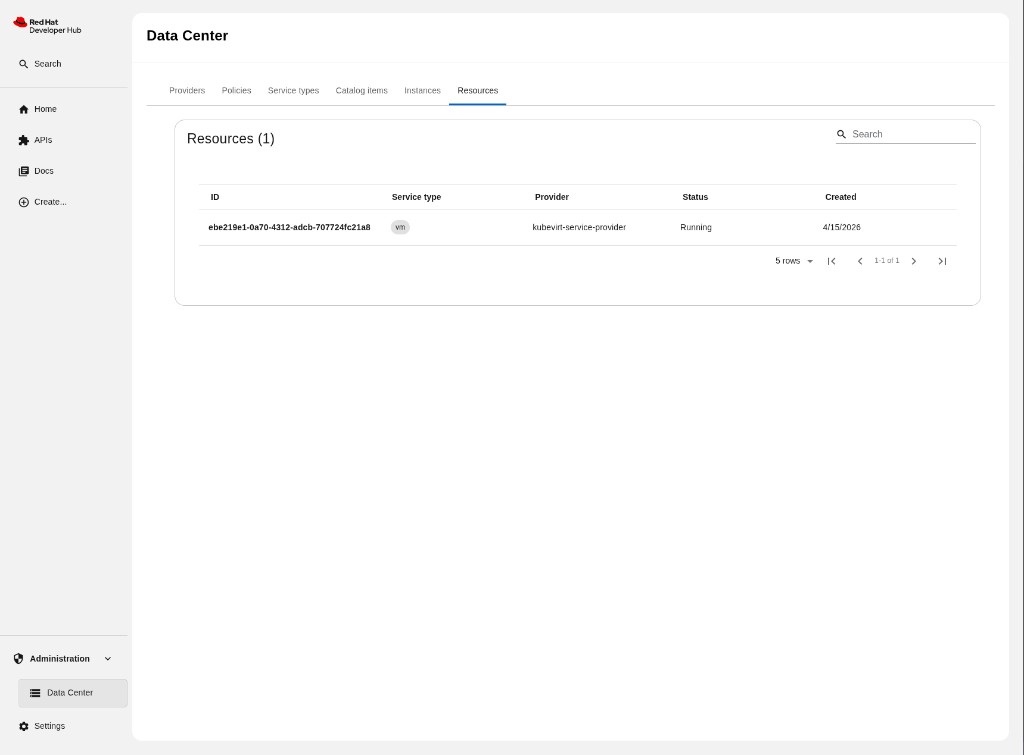Click the Administration label in sidebar
The height and width of the screenshot is (755, 1024).
coord(59,659)
